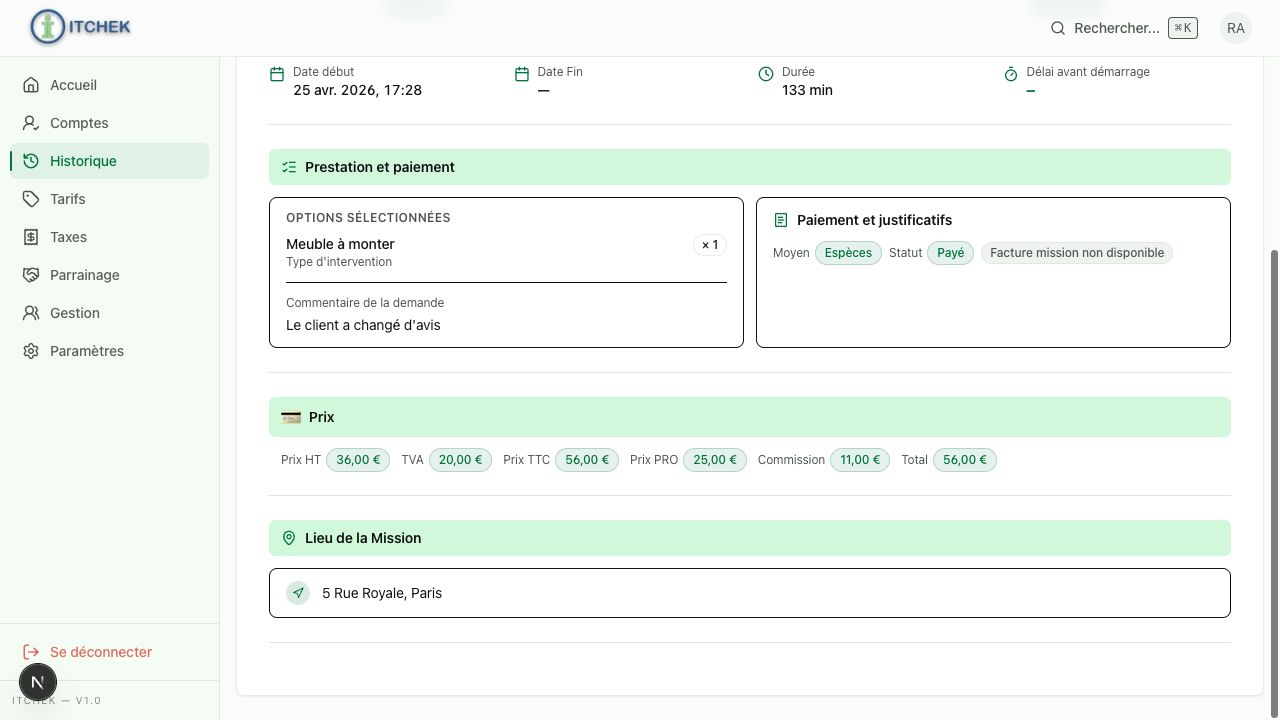The width and height of the screenshot is (1280, 720).
Task: Click the Lieu de la Mission pin icon
Action: 289,538
